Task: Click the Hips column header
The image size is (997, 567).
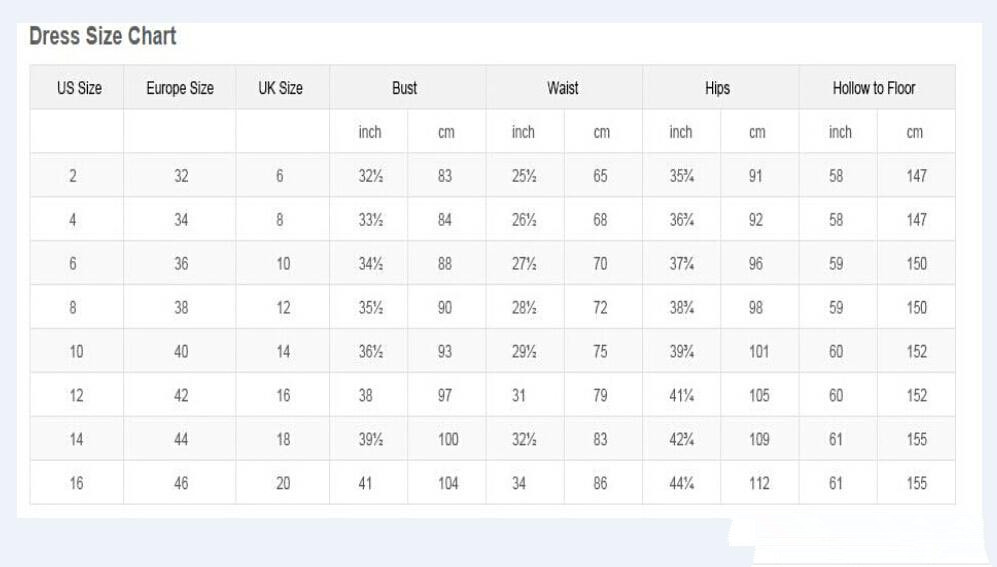Action: click(717, 88)
